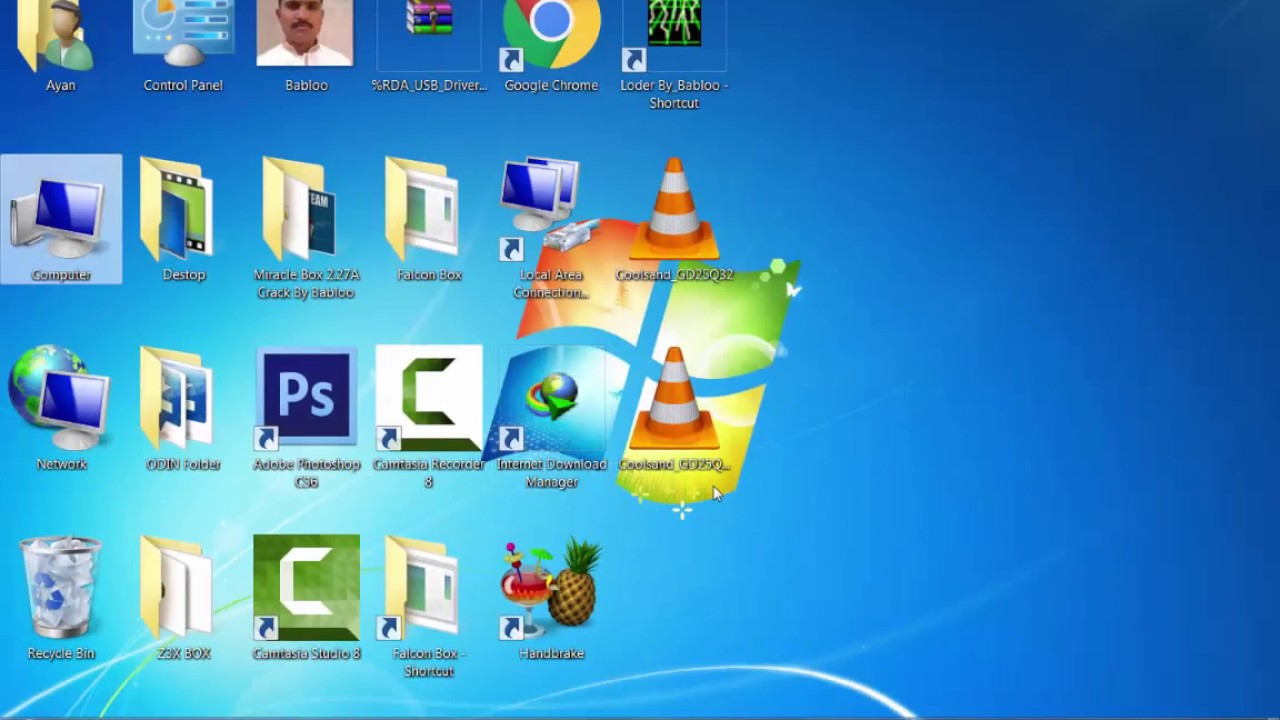Open the Control Panel desktop icon

pyautogui.click(x=183, y=33)
